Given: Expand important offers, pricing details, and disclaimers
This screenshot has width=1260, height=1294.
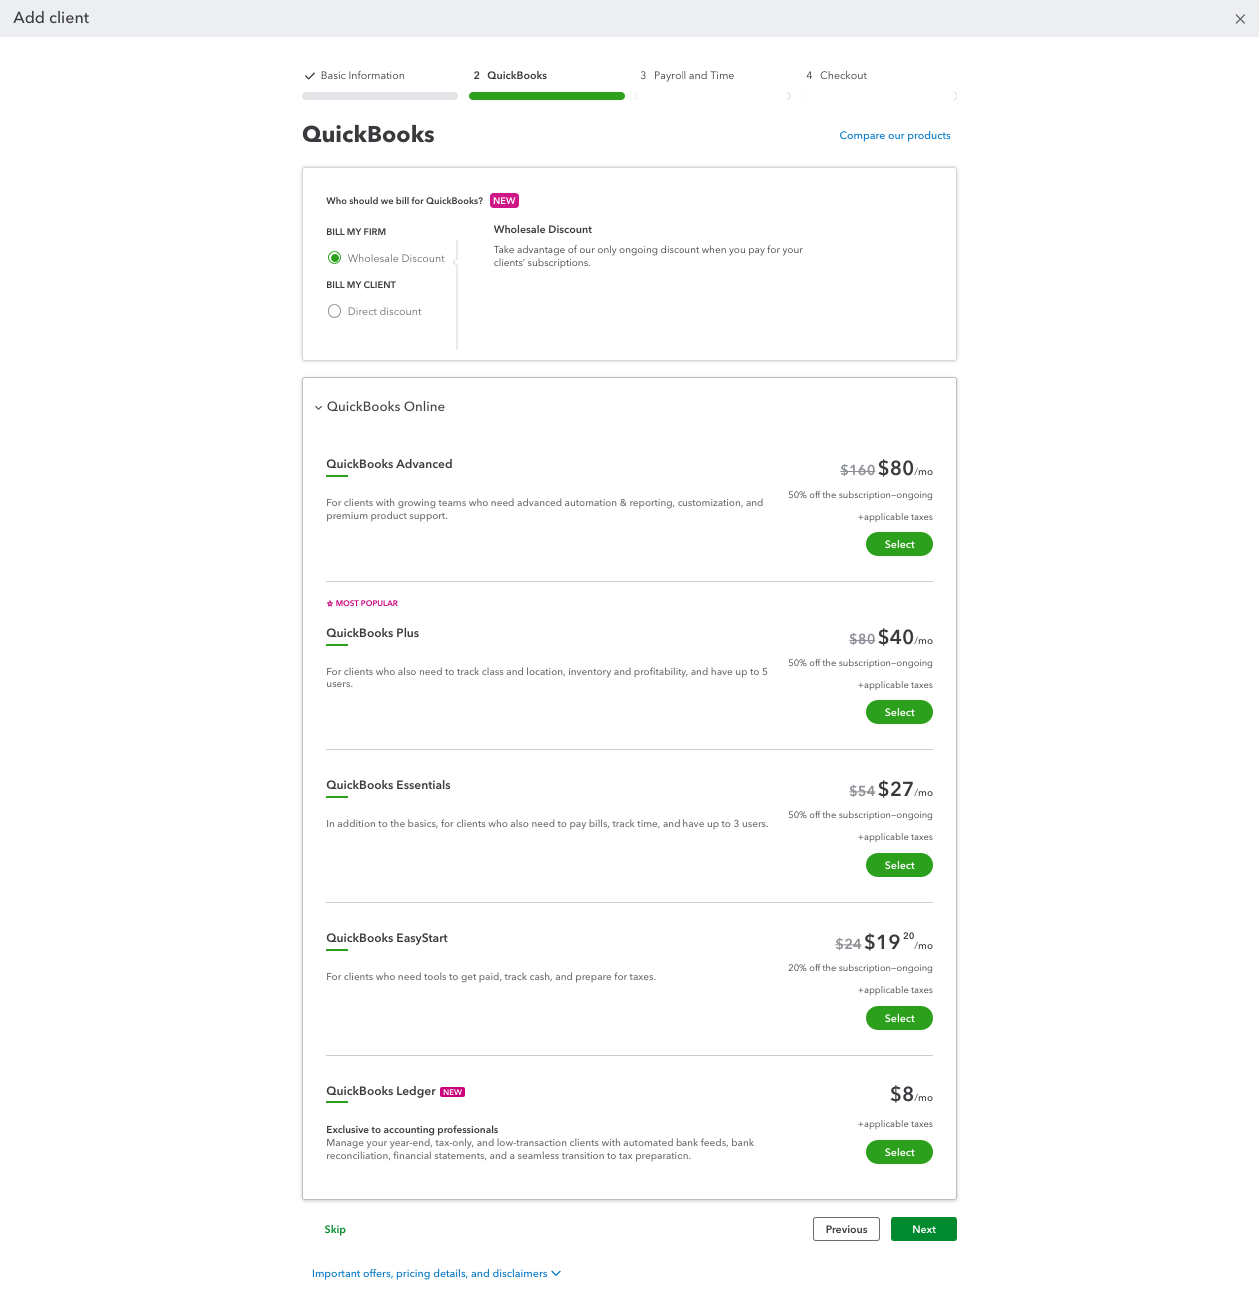Looking at the screenshot, I should 436,1273.
